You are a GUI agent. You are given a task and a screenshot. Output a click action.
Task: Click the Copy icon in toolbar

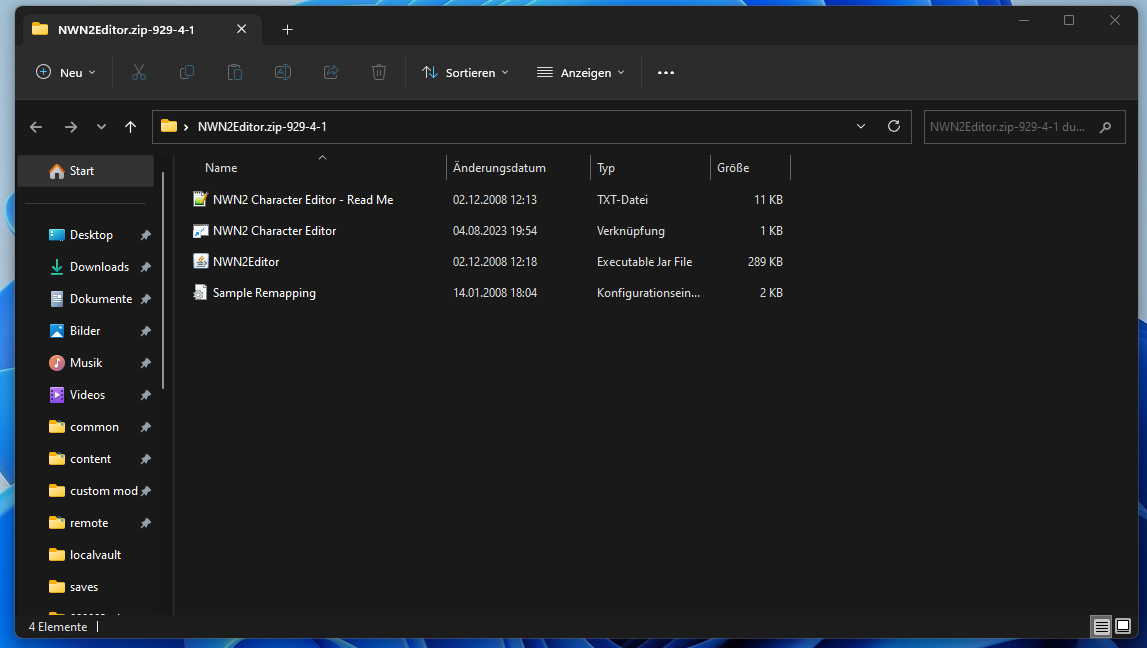(x=187, y=72)
